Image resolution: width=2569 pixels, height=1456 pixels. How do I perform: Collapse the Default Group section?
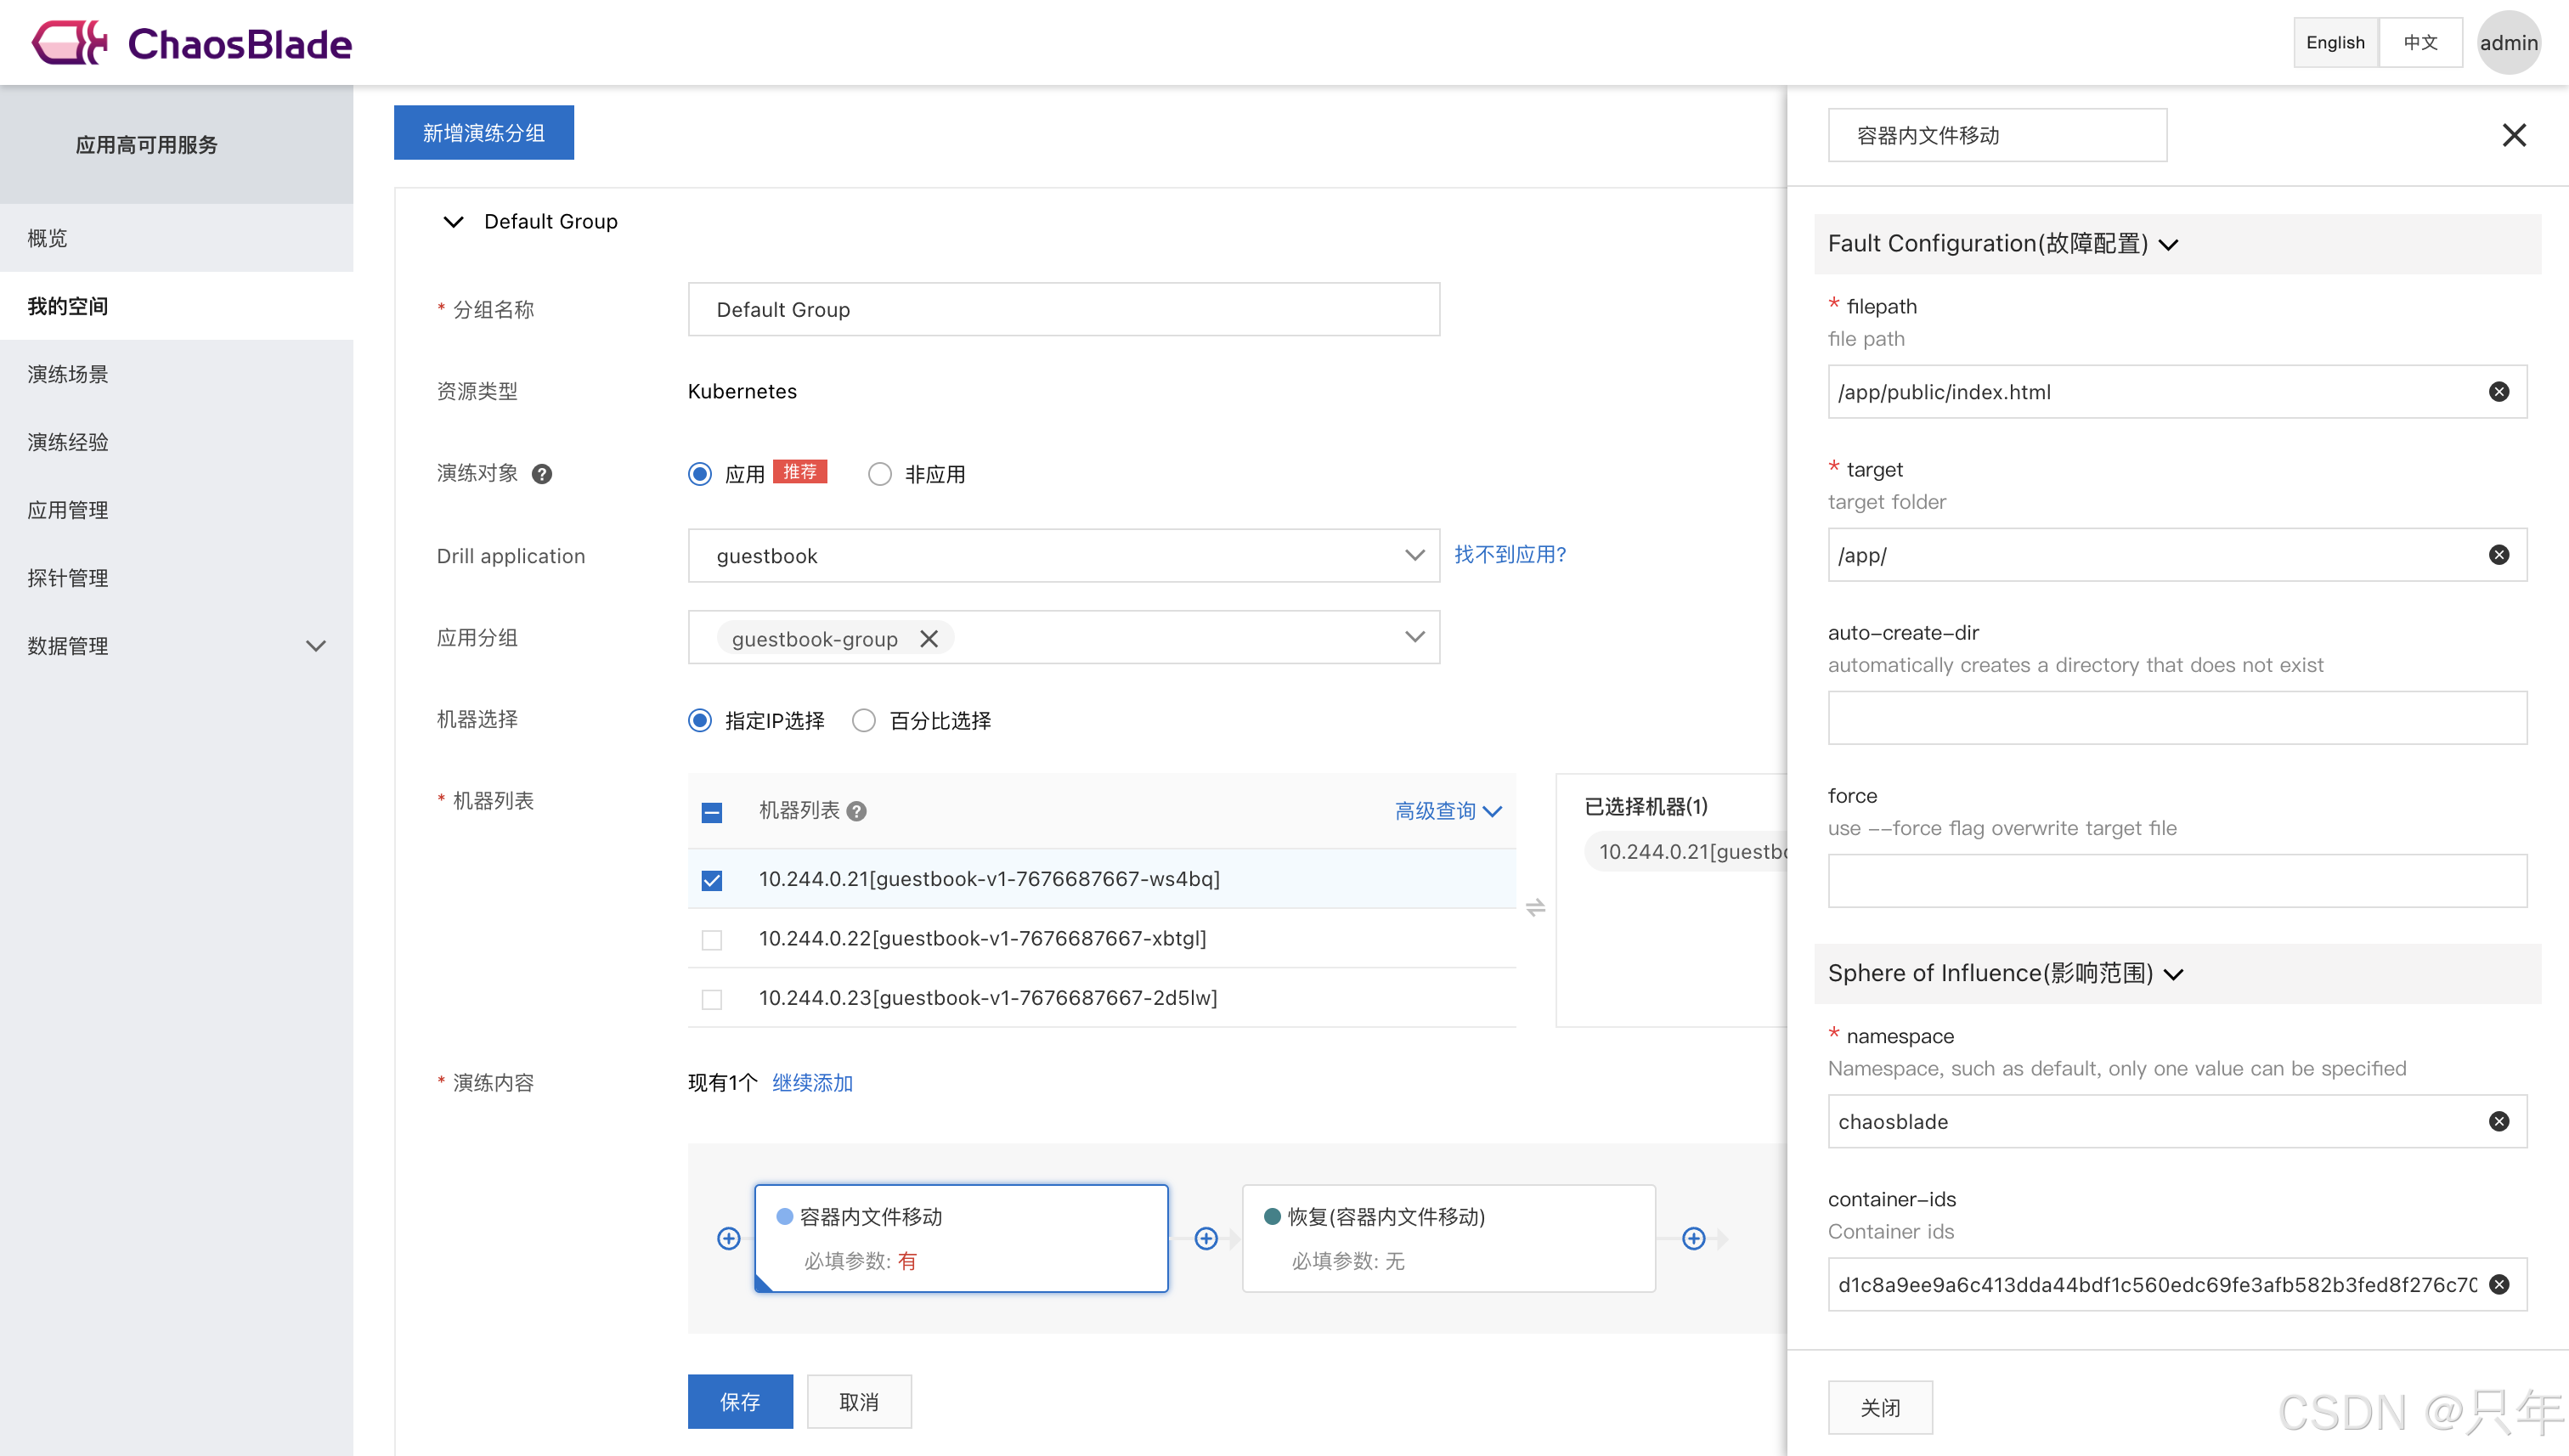pos(453,222)
